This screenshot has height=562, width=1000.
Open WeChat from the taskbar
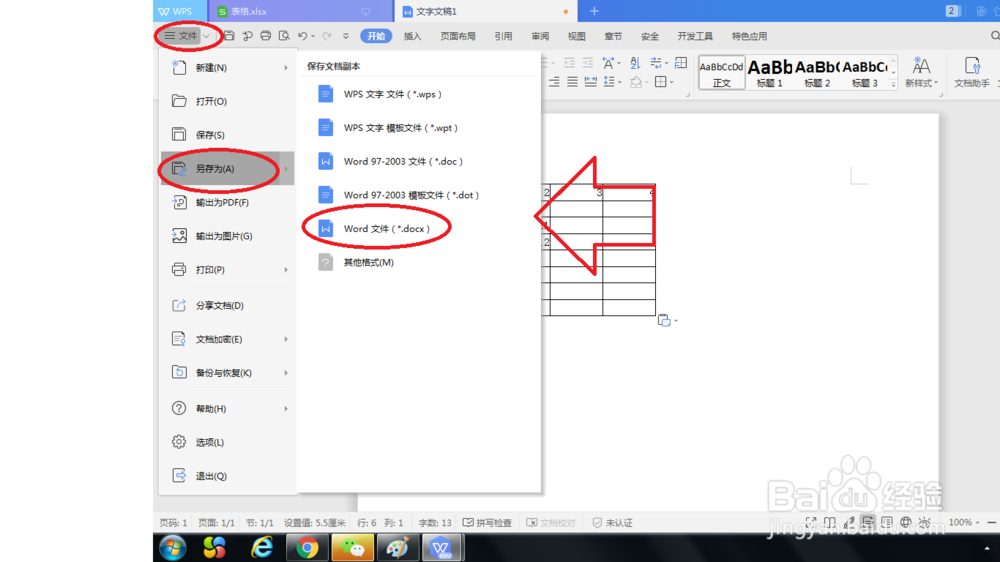coord(352,547)
